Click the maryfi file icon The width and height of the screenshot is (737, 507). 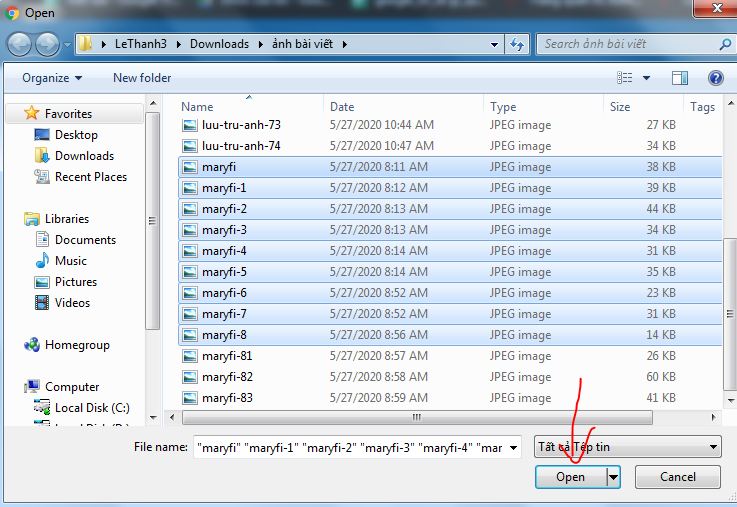[190, 167]
